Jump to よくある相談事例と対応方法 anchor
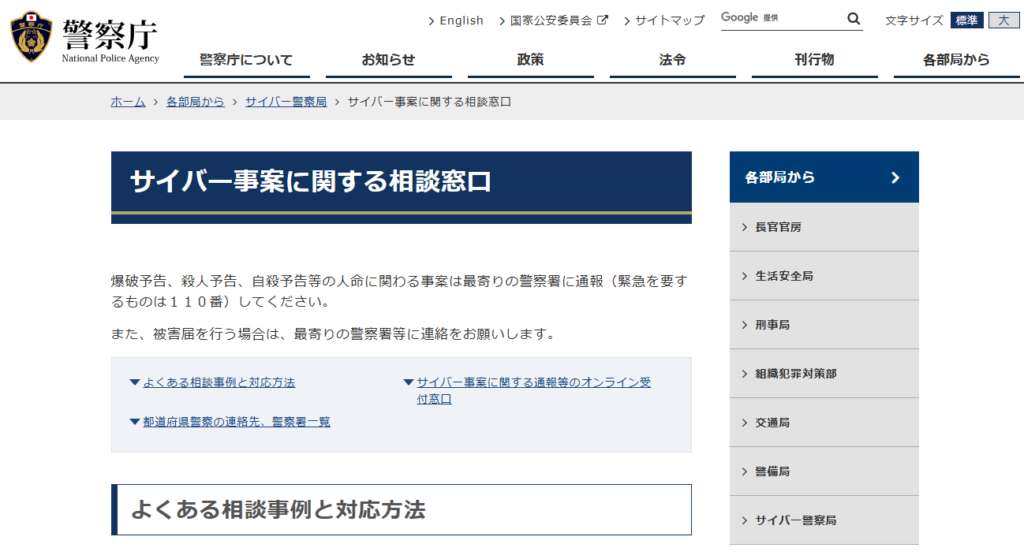This screenshot has width=1024, height=559. coord(218,382)
